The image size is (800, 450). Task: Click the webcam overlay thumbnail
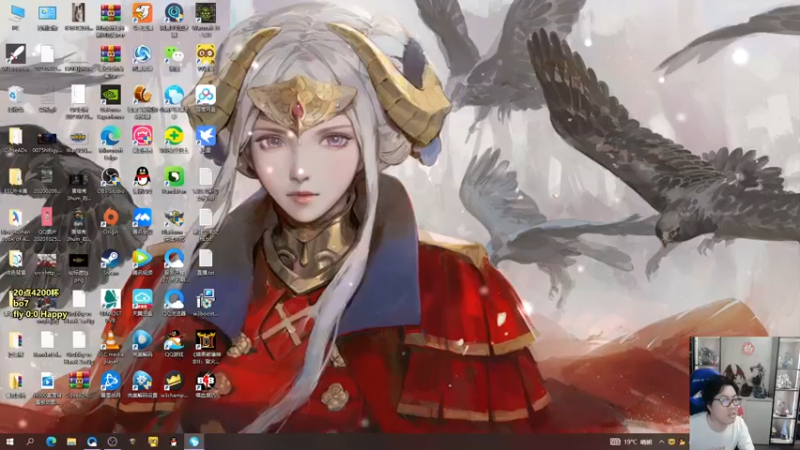745,393
